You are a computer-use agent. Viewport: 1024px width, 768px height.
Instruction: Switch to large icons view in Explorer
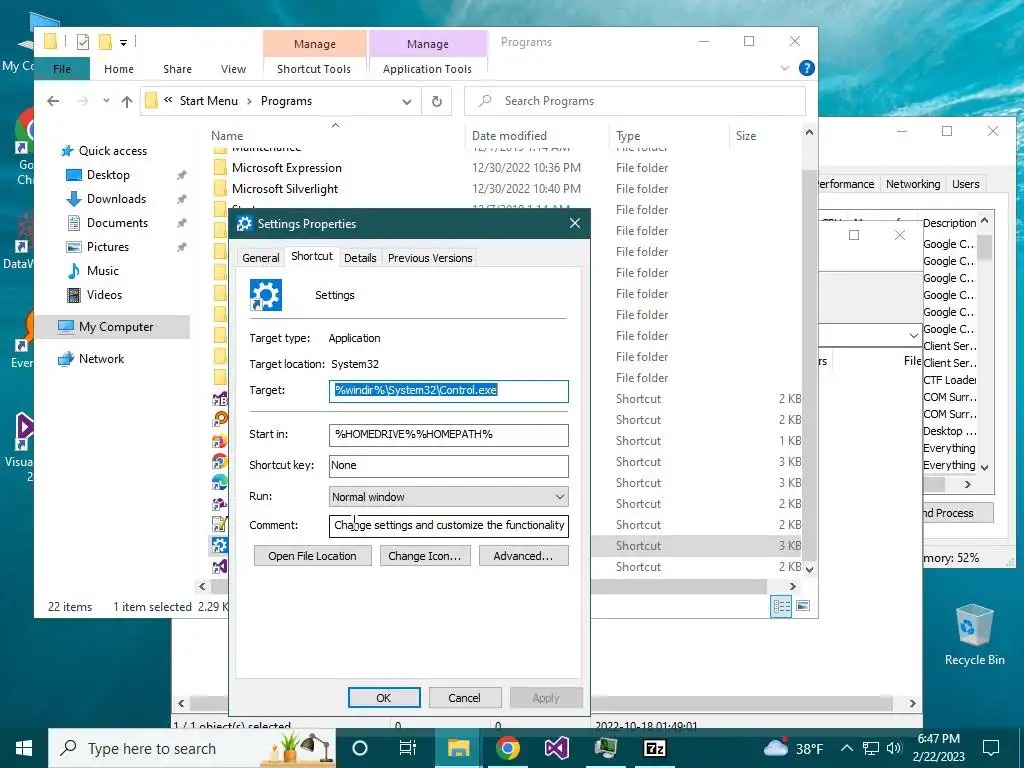click(x=803, y=605)
